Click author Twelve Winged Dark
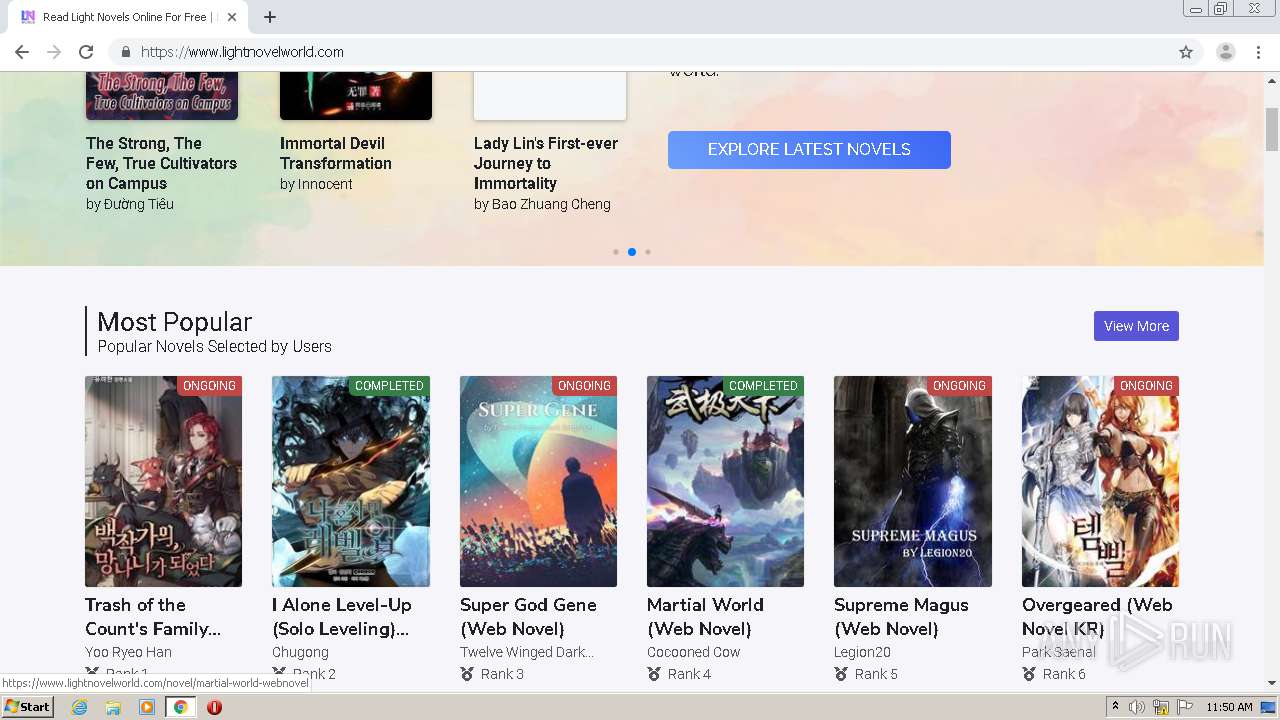 (x=527, y=652)
